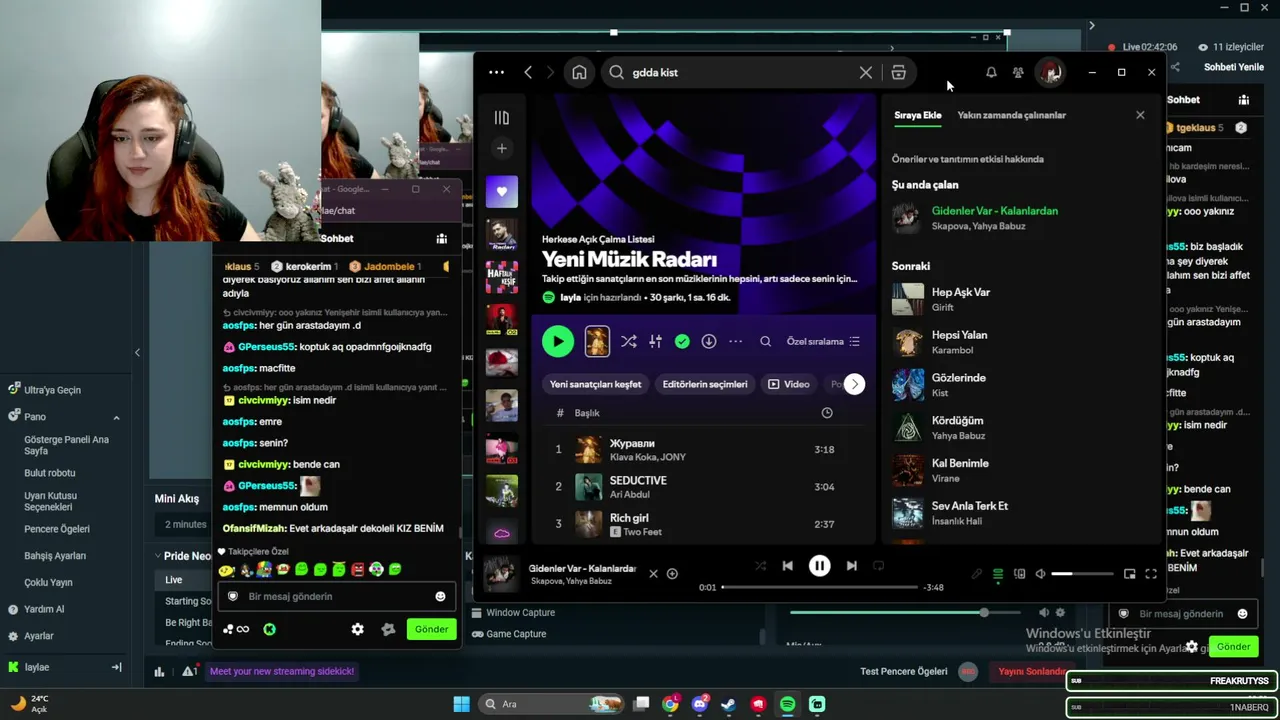Screen dimensions: 1280x720
Task: Select the Video filter chip
Action: [789, 384]
